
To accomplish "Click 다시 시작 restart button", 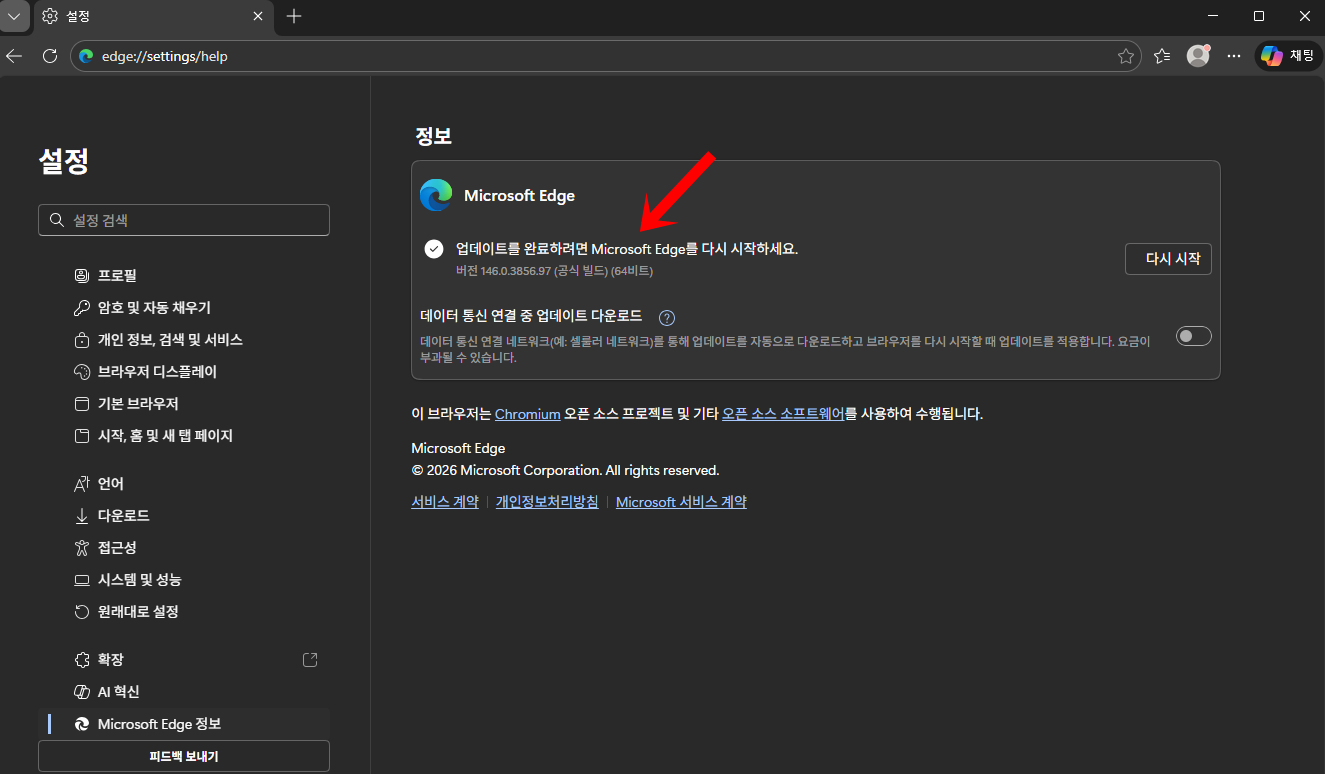I will click(x=1168, y=259).
